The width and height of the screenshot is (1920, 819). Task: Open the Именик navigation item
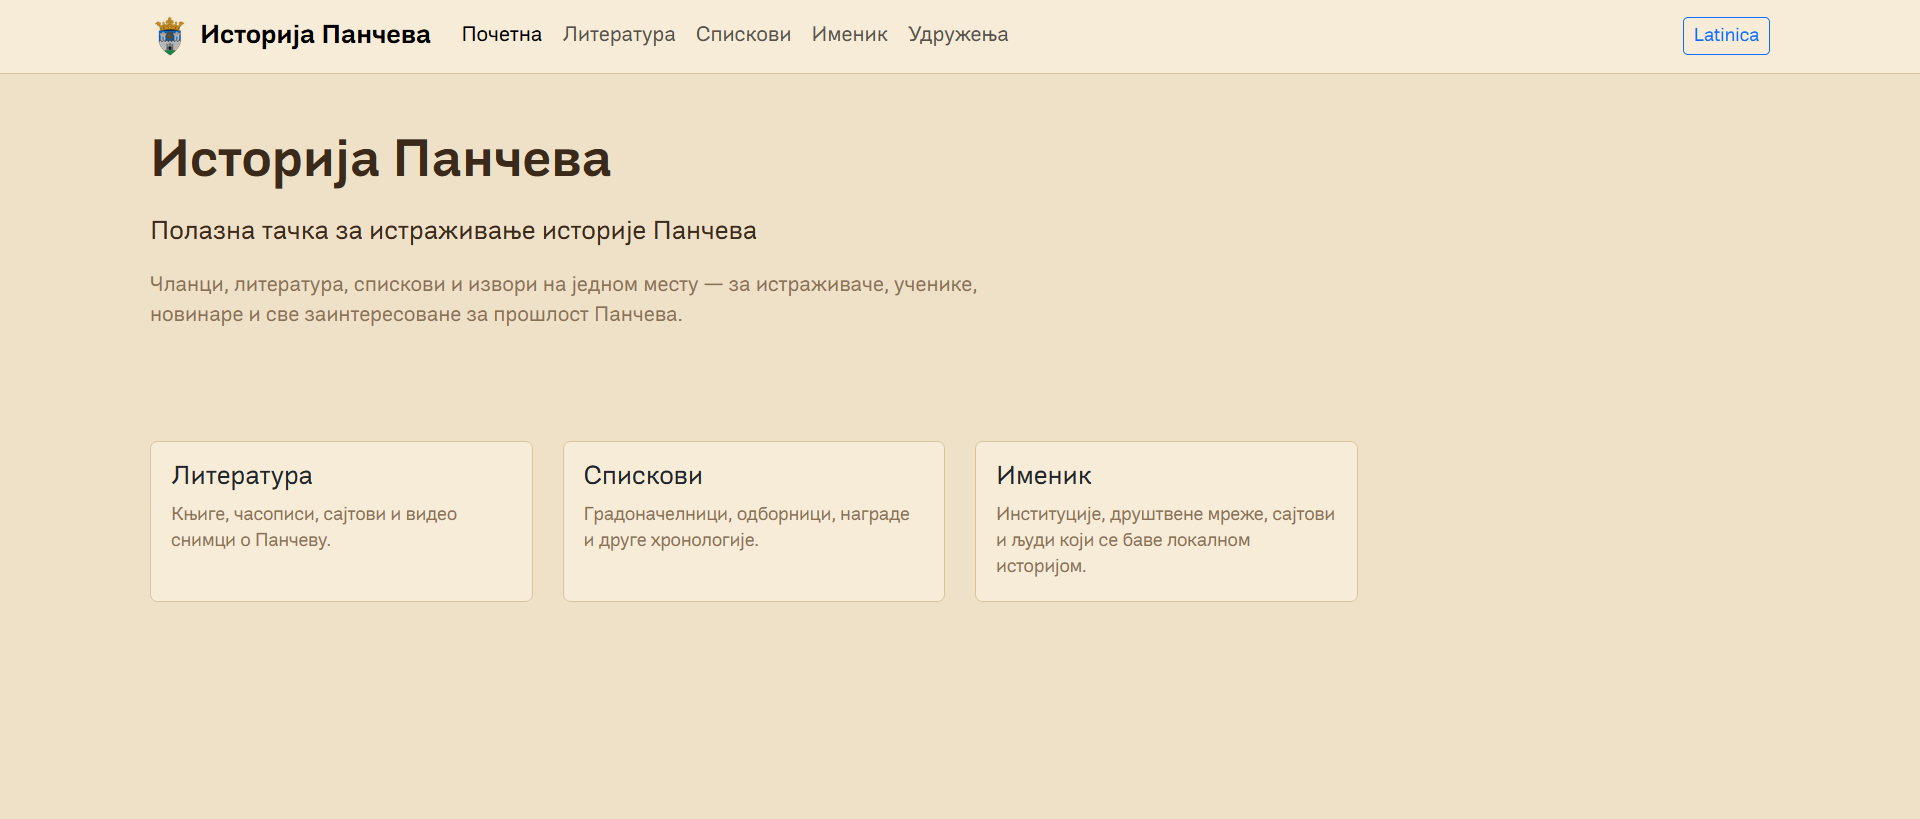coord(850,35)
